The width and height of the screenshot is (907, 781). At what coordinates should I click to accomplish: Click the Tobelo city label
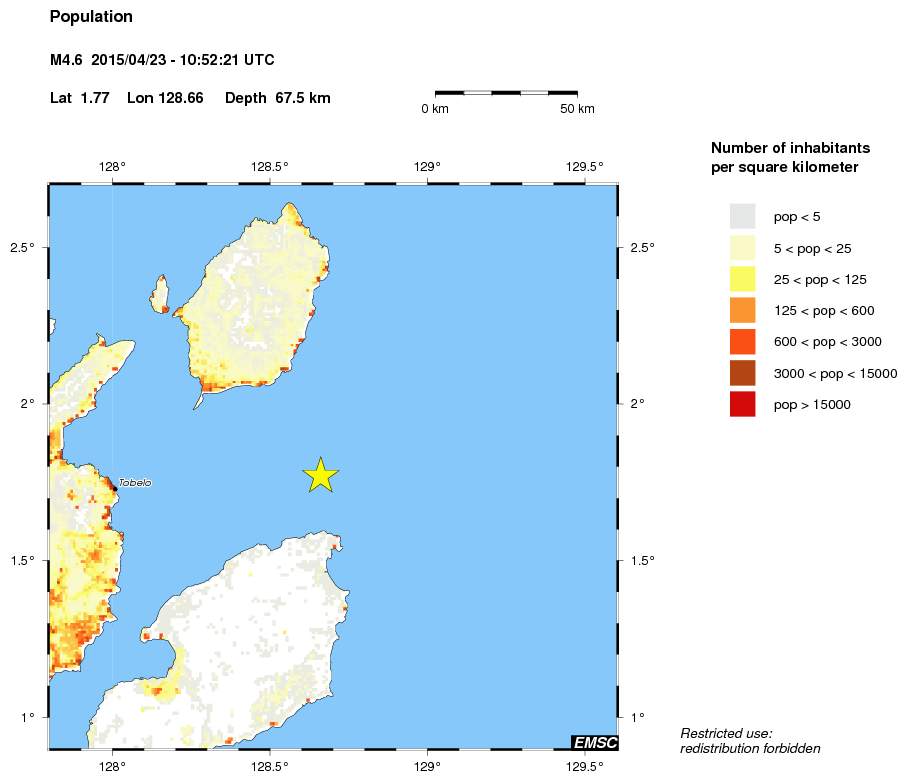[135, 483]
